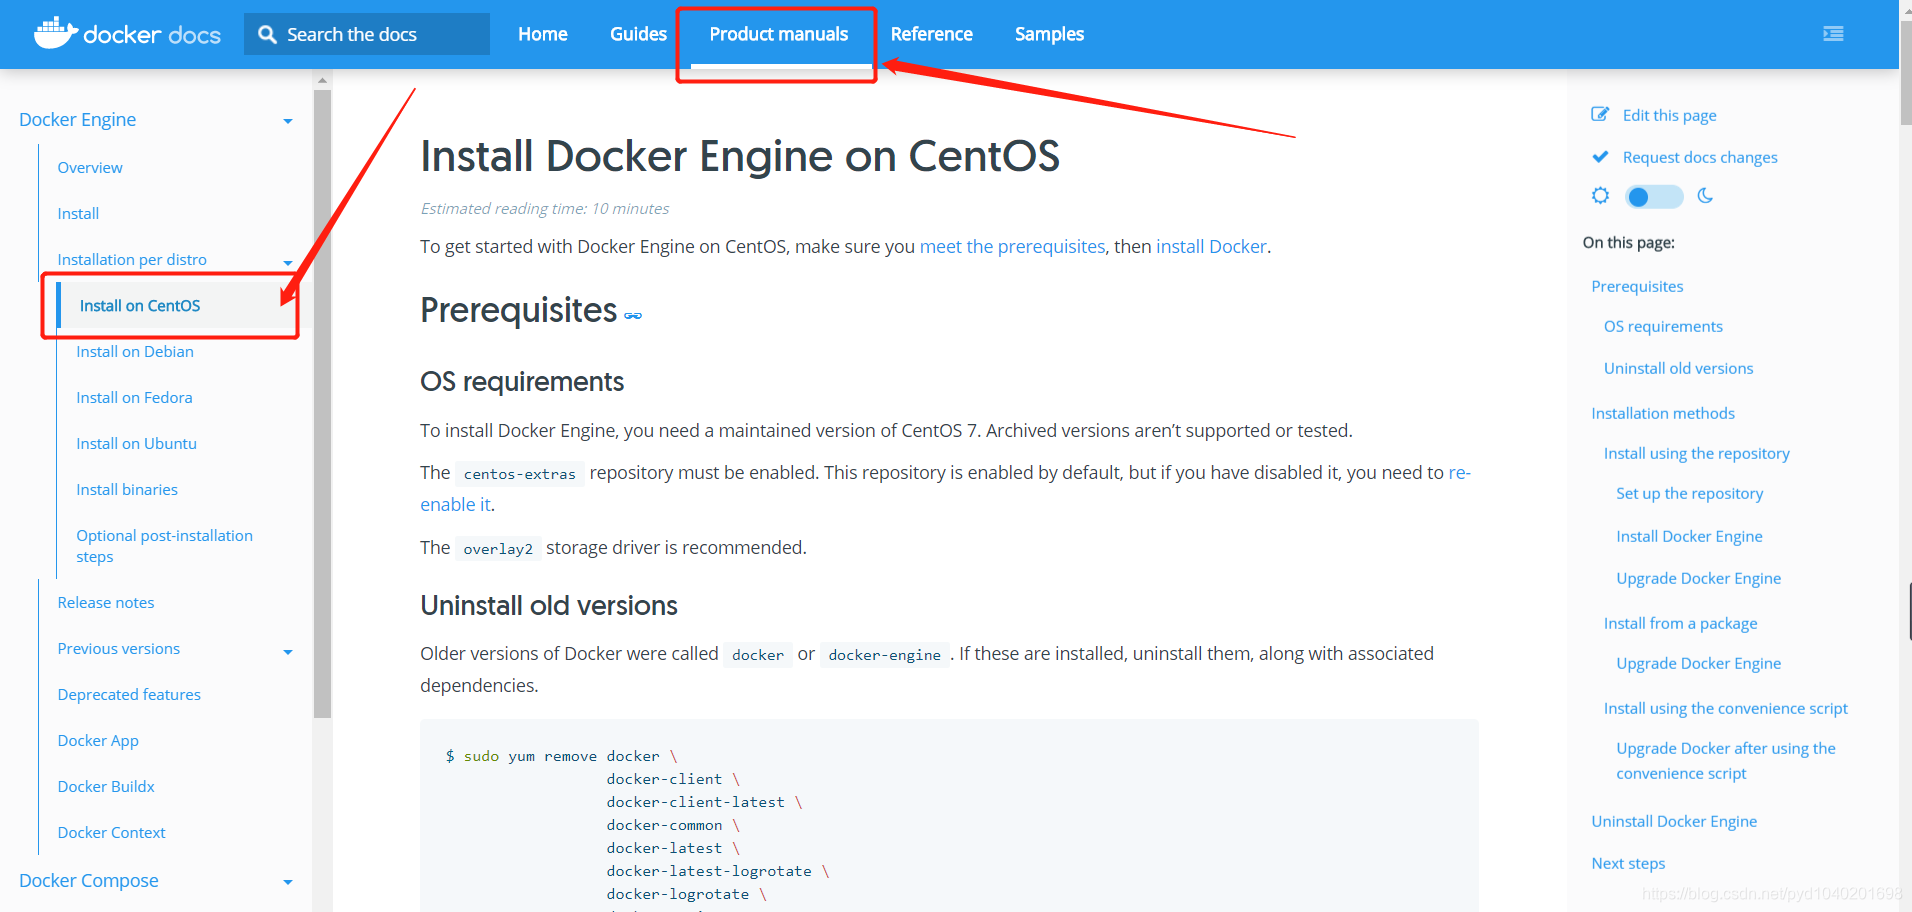
Task: Open Deprecated features page
Action: point(129,694)
